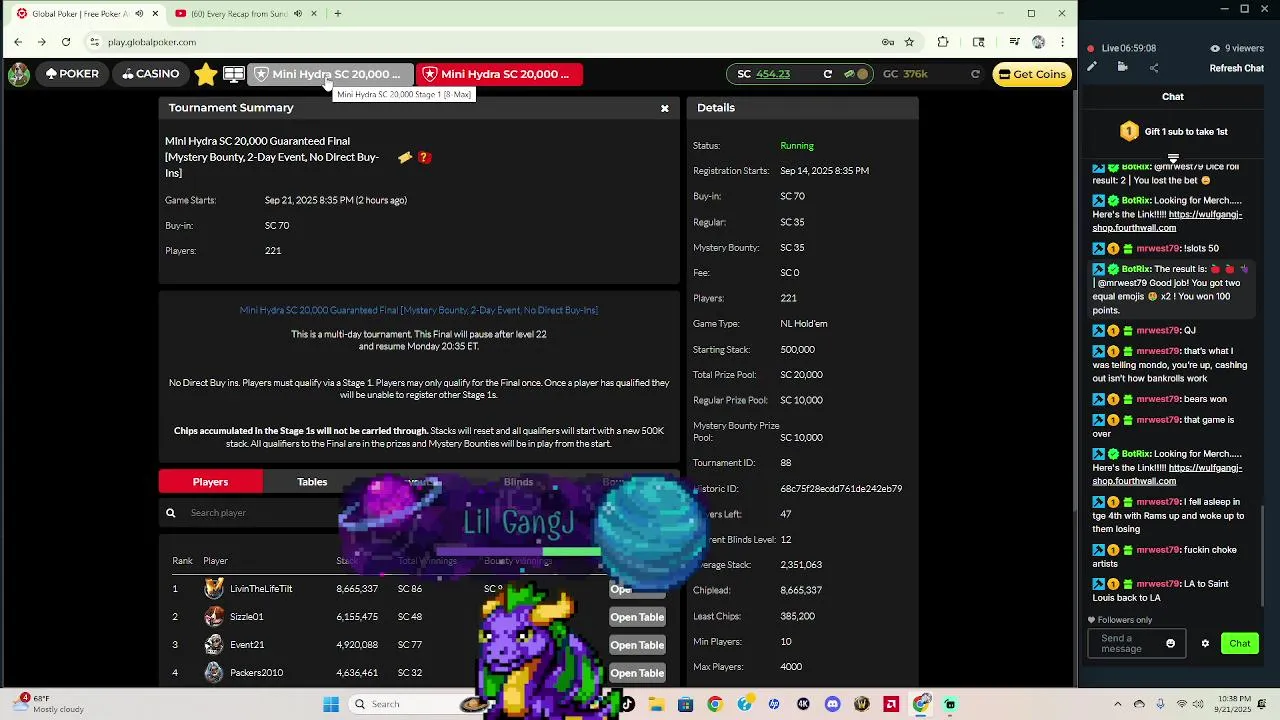Click the Get Coins button
The width and height of the screenshot is (1280, 720).
click(x=1032, y=74)
